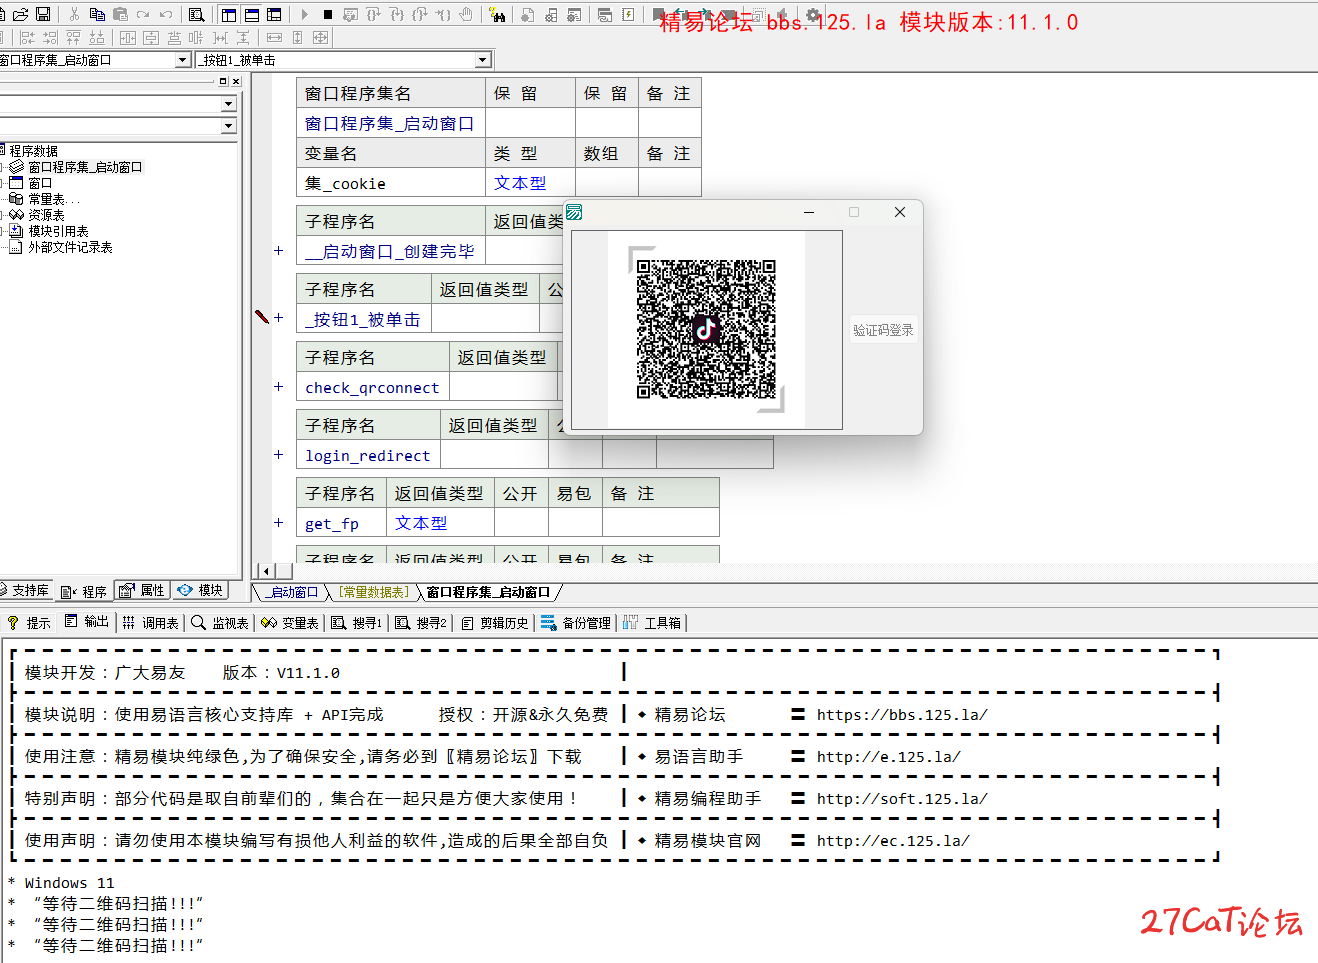Click the align left edges icon

pos(28,37)
